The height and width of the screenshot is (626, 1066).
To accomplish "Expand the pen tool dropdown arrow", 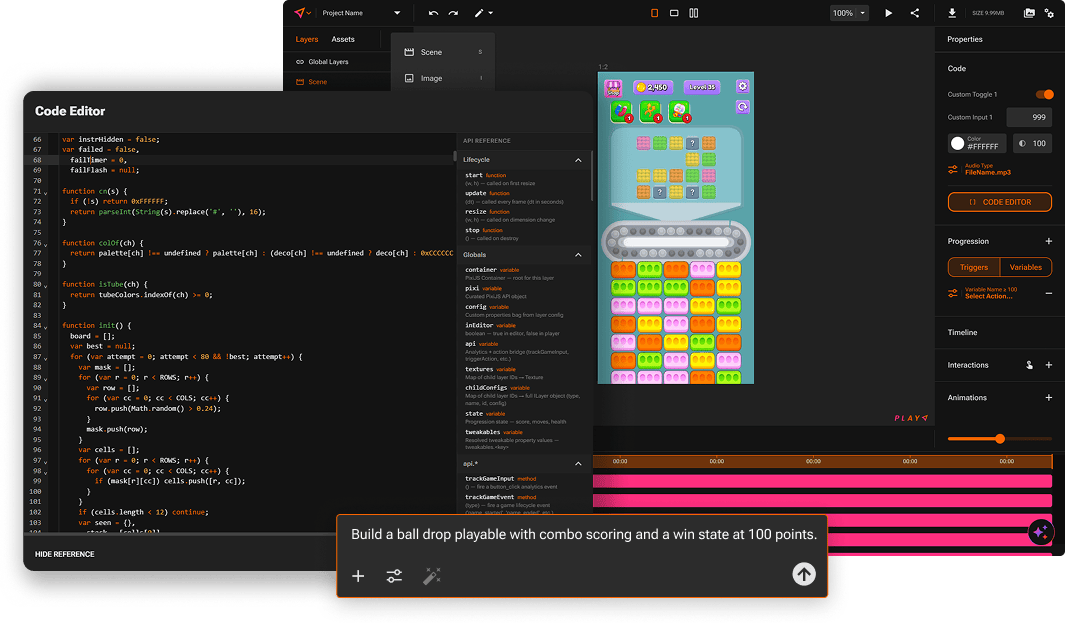I will 491,13.
